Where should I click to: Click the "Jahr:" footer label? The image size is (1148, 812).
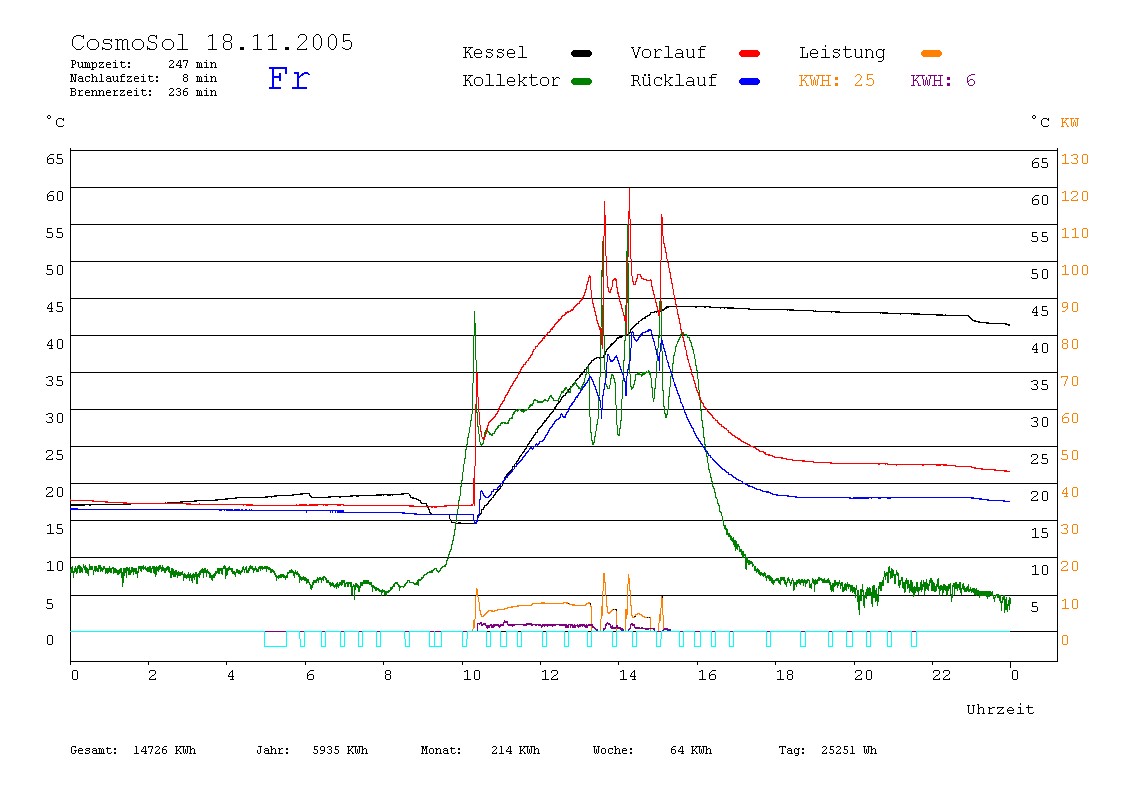(x=273, y=750)
